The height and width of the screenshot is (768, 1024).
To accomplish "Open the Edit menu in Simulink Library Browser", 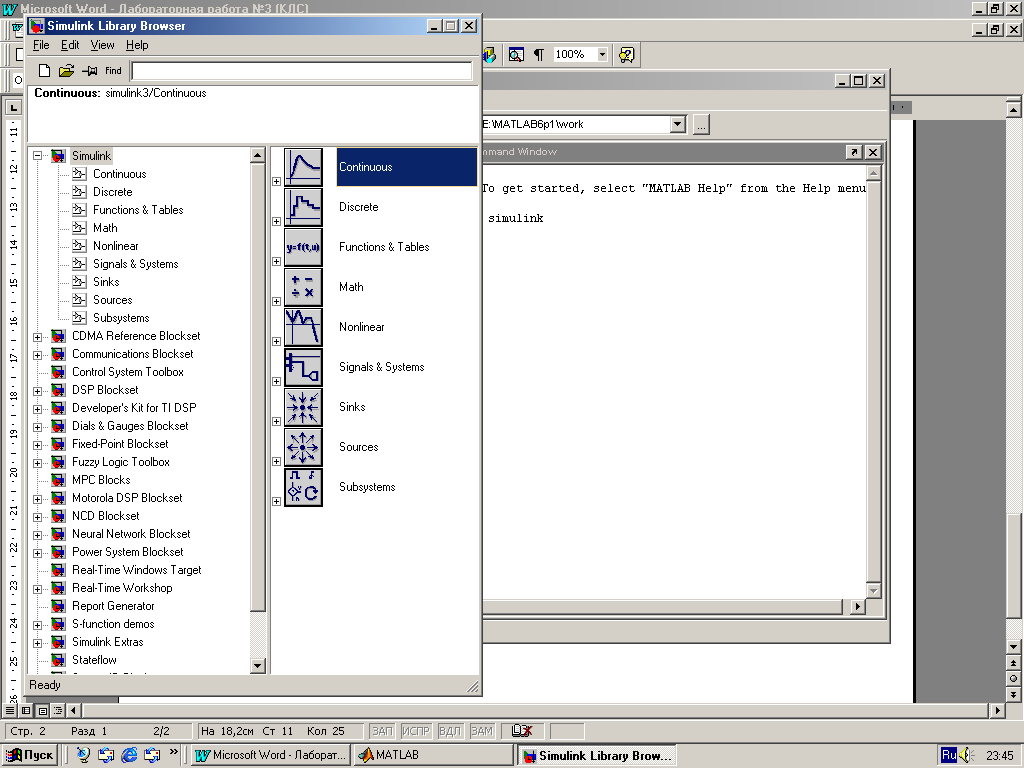I will click(70, 45).
